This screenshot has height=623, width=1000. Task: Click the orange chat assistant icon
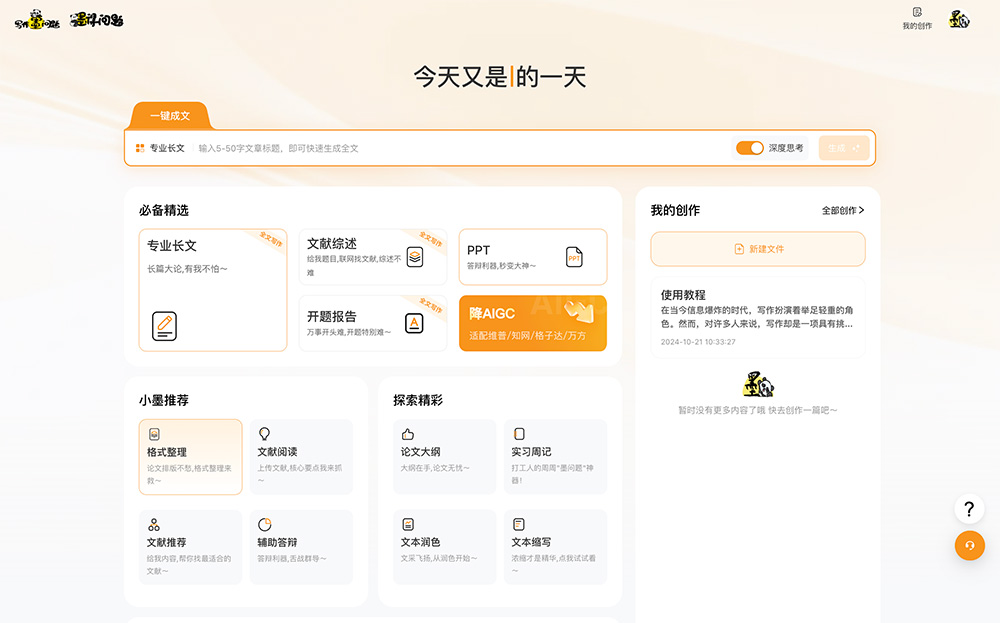[x=968, y=546]
